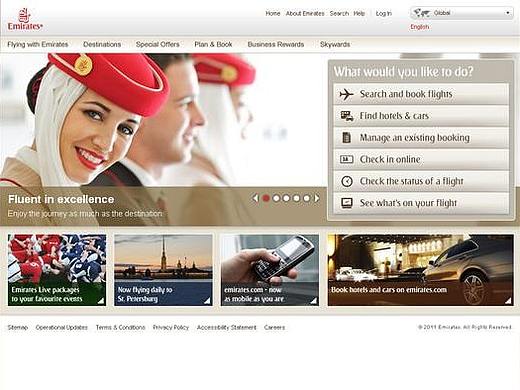Click the Accessibility Statement footer link

(227, 328)
